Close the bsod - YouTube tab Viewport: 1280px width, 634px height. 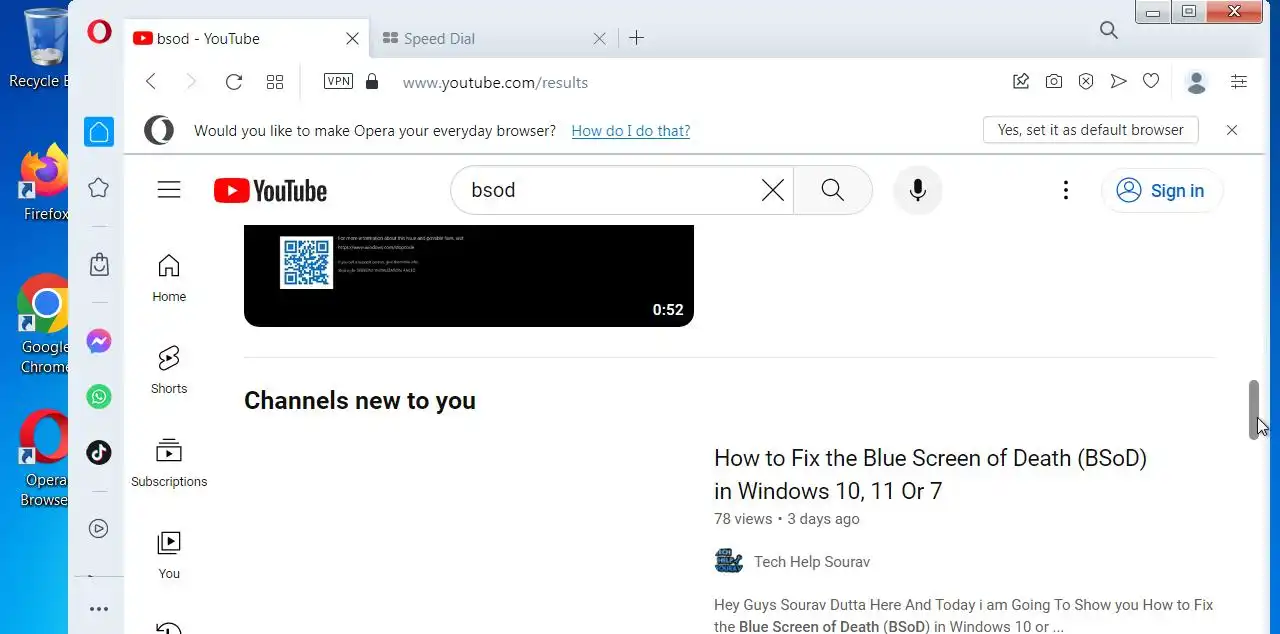(352, 38)
